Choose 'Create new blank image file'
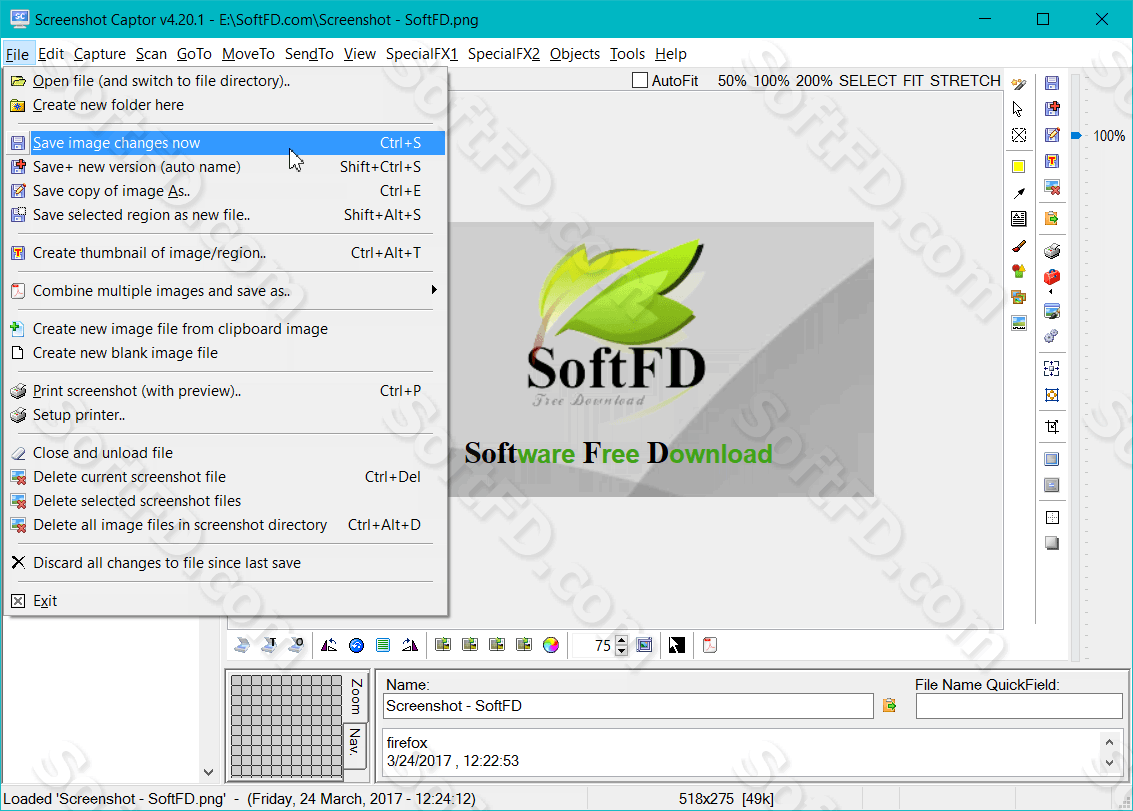 225,353
